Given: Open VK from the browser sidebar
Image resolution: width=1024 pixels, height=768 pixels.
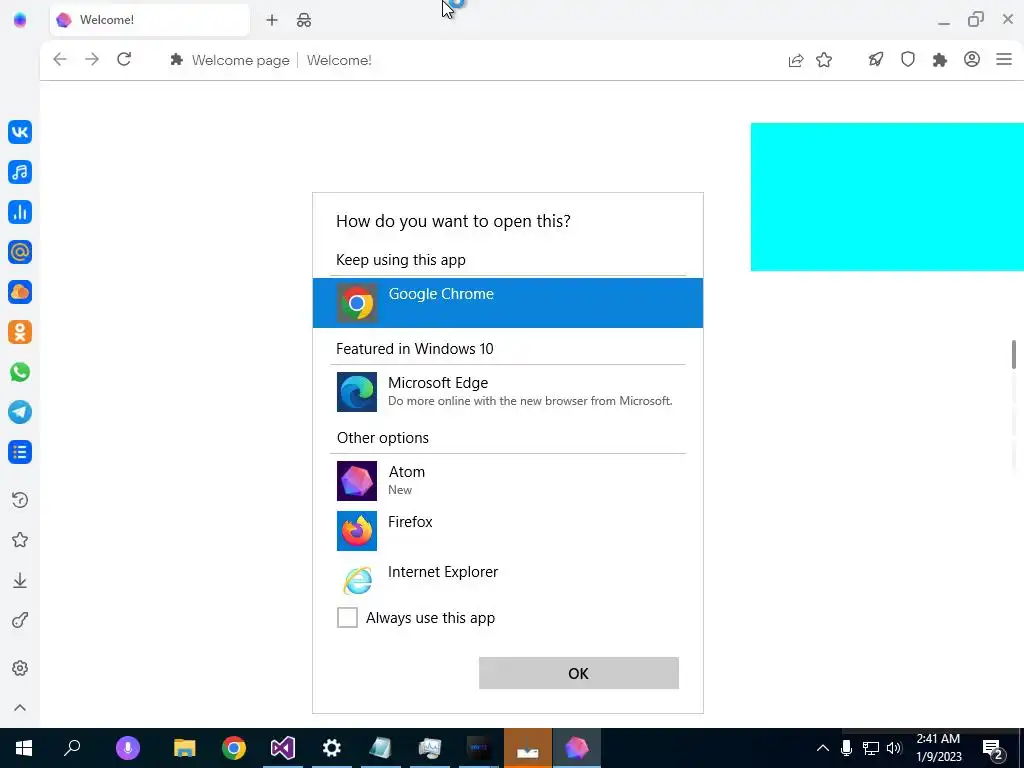Looking at the screenshot, I should [20, 132].
